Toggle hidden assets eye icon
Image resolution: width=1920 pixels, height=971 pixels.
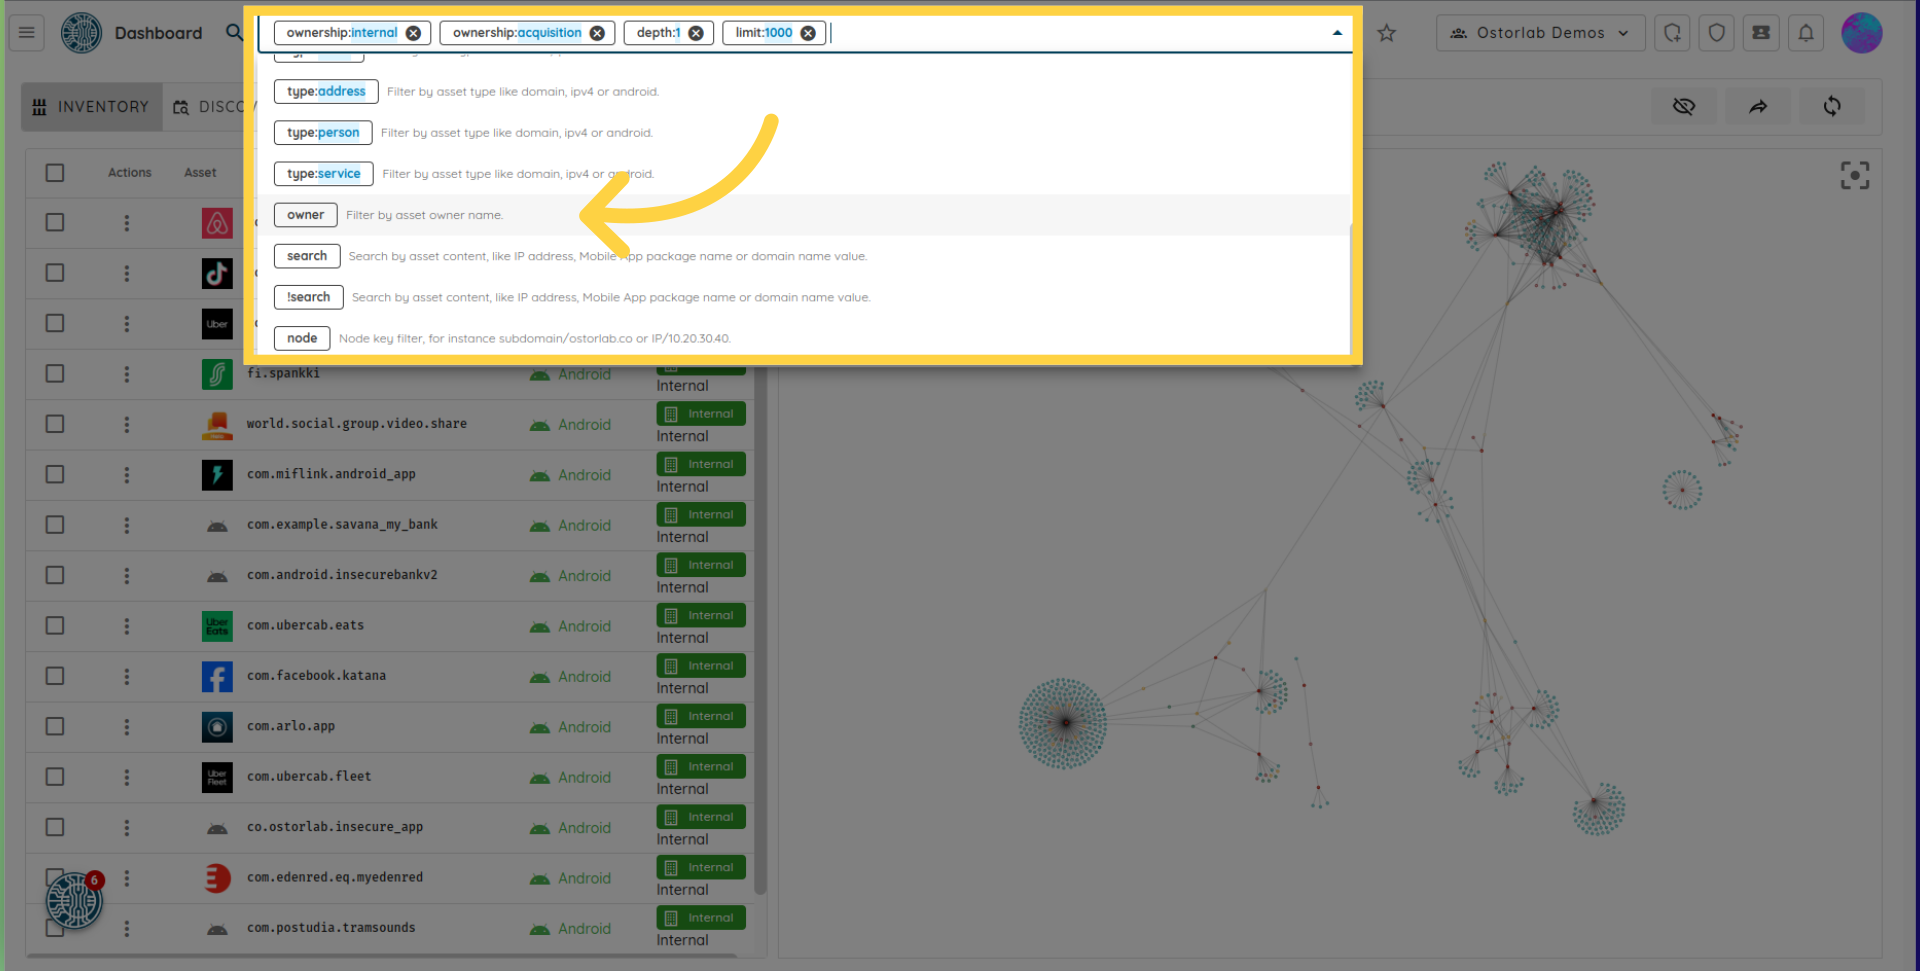coord(1684,106)
